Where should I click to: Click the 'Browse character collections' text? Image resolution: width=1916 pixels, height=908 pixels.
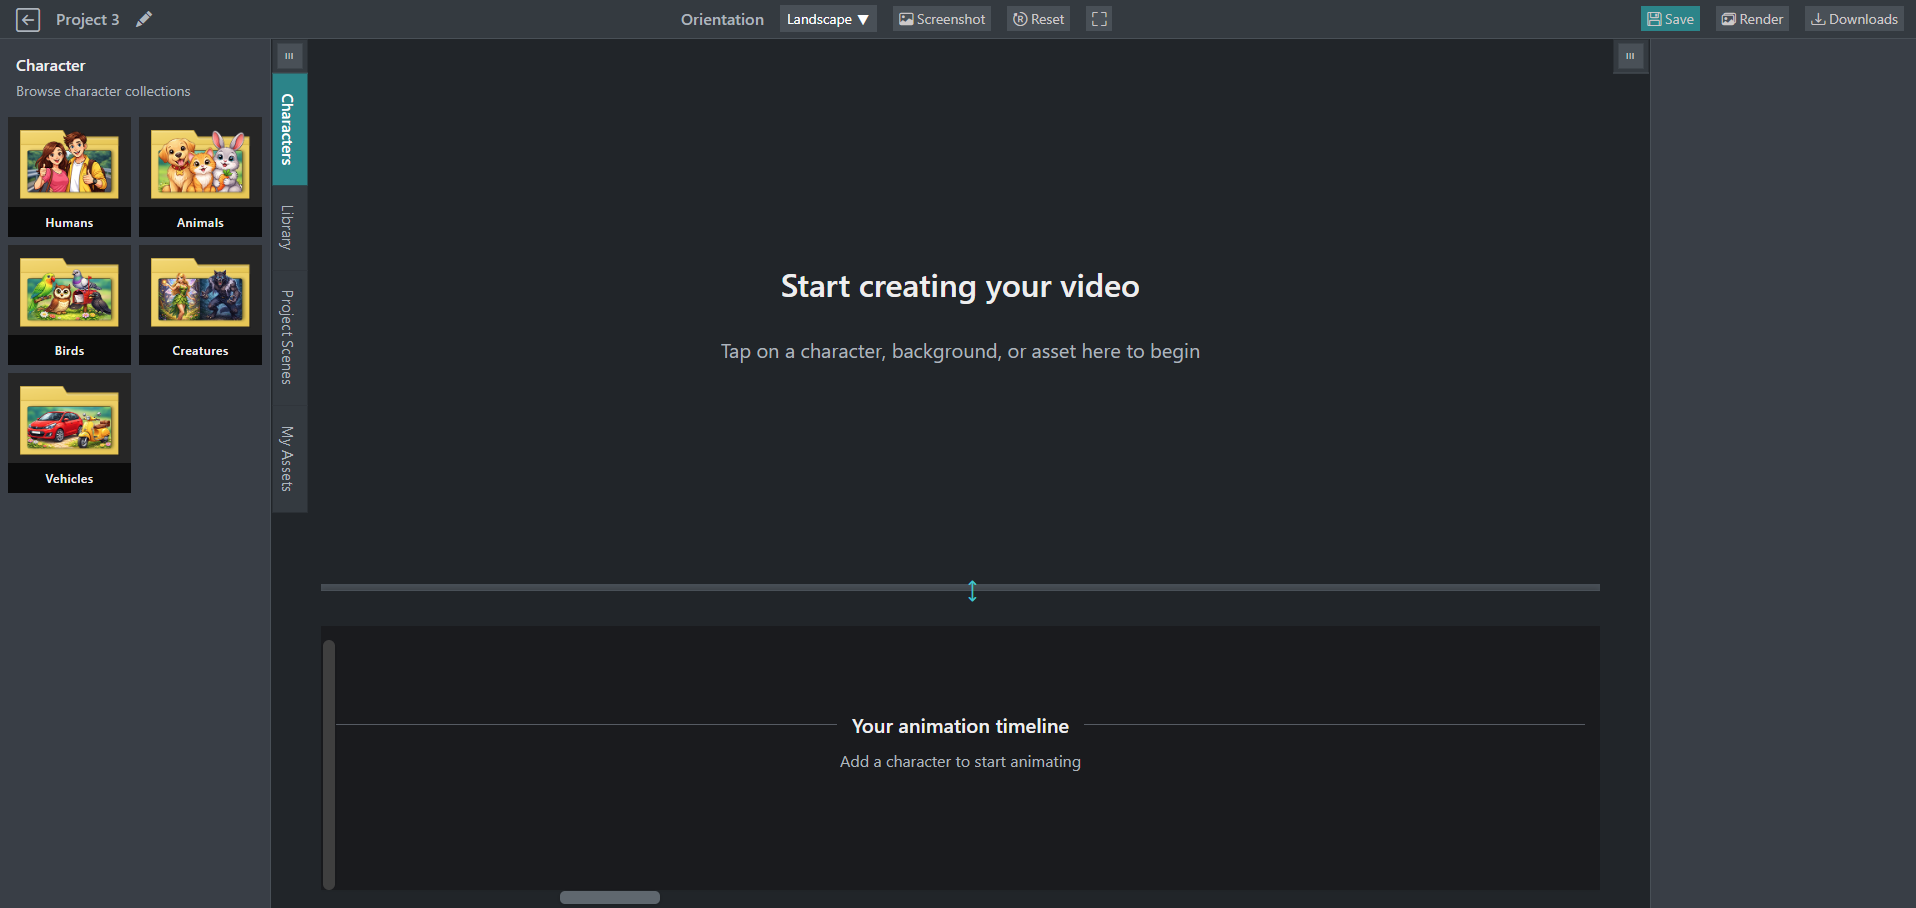(103, 91)
